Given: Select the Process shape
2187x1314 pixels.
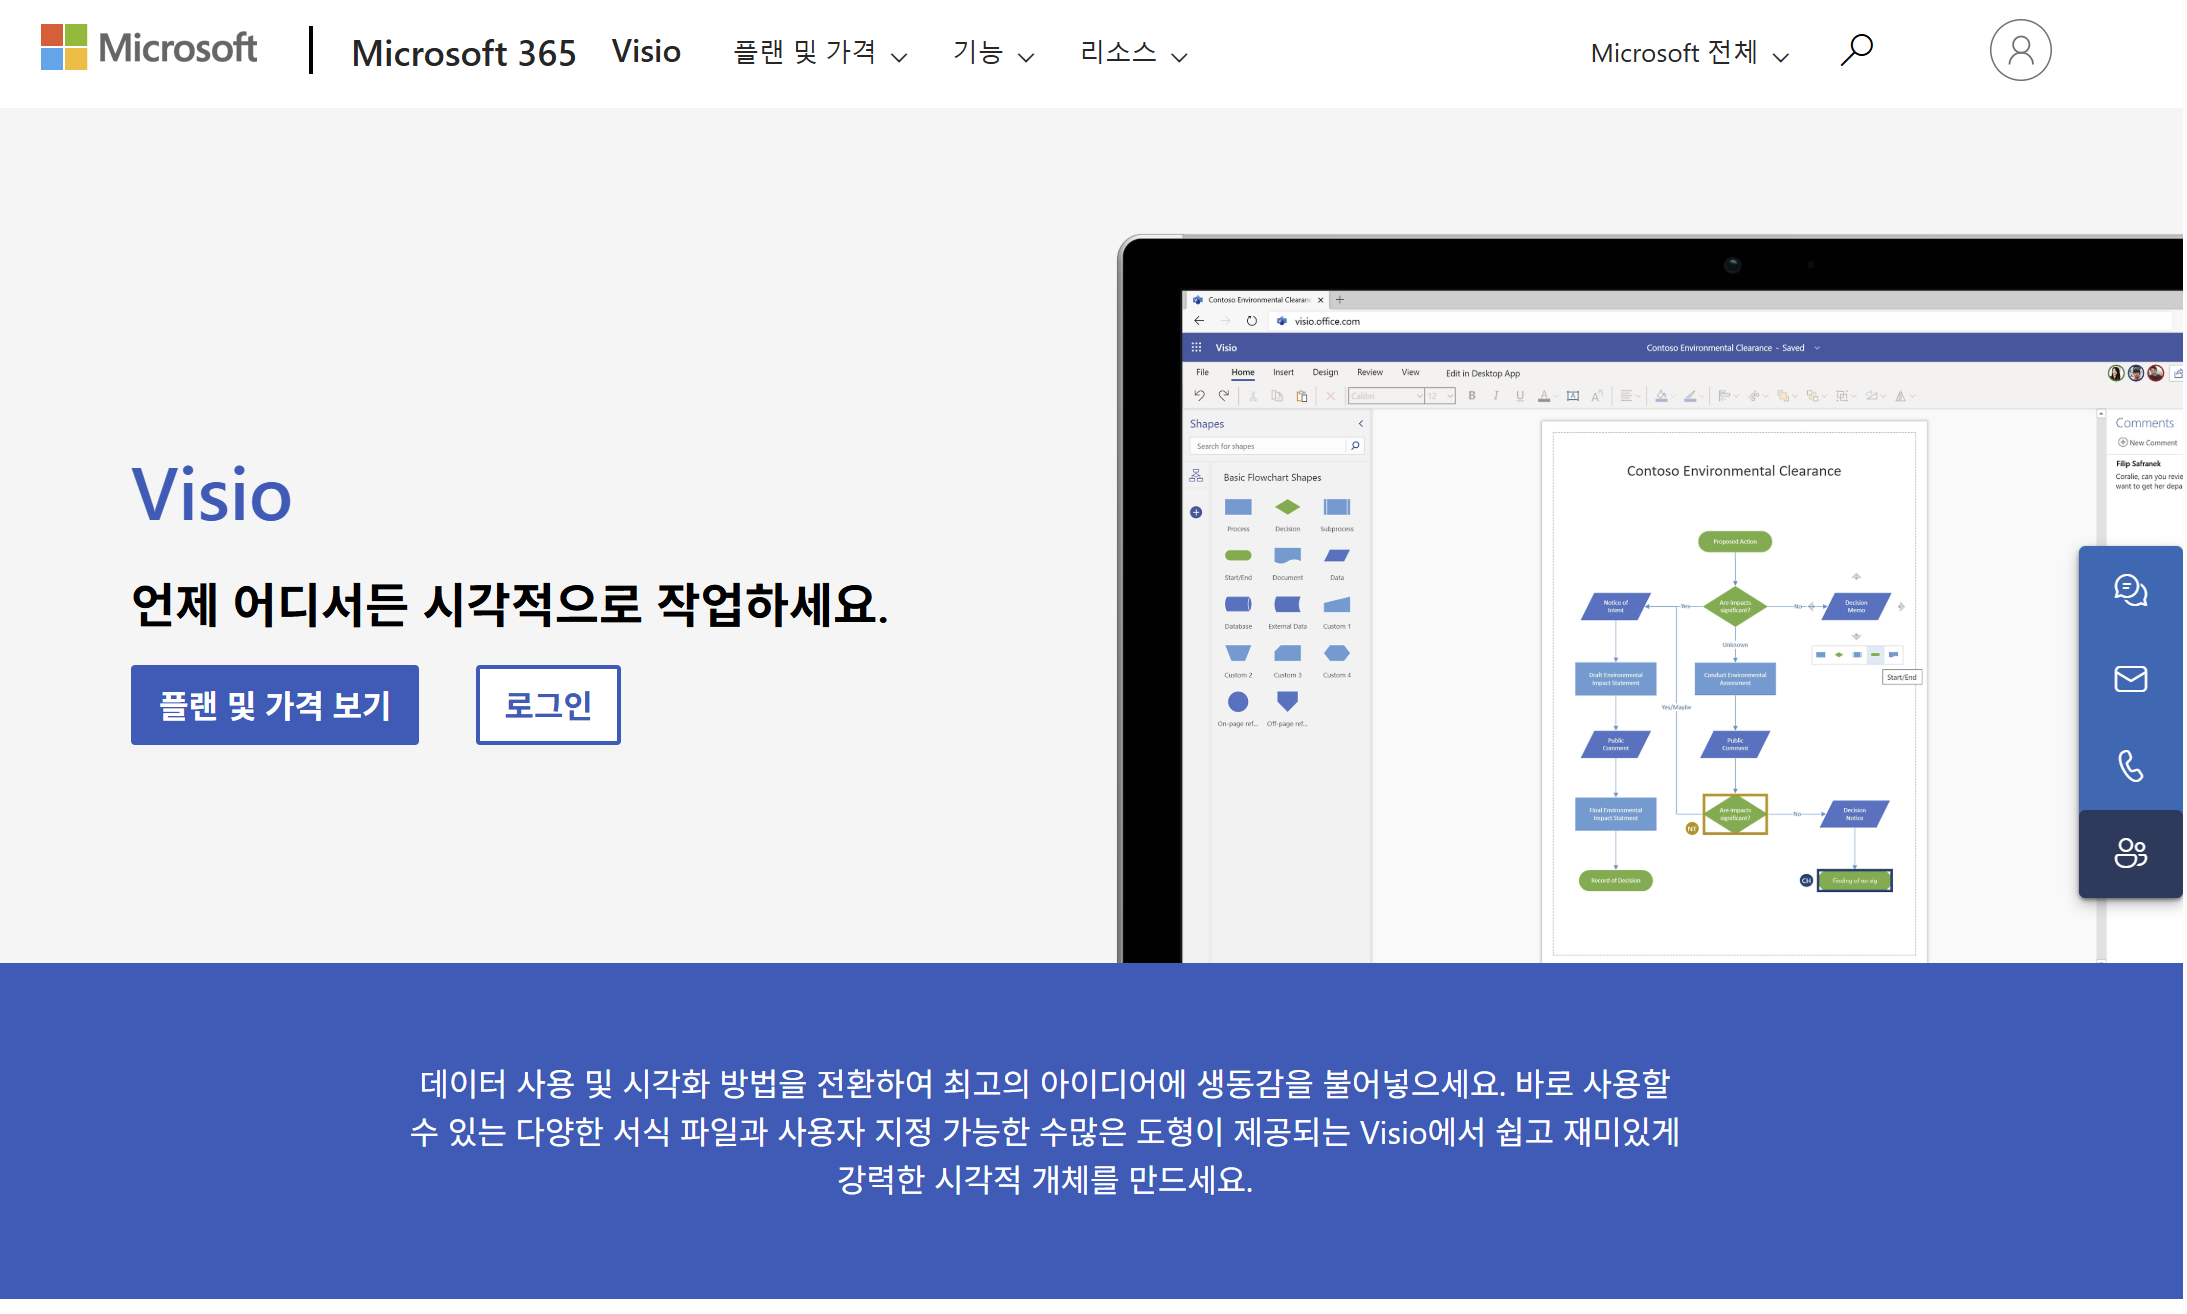Looking at the screenshot, I should tap(1238, 508).
